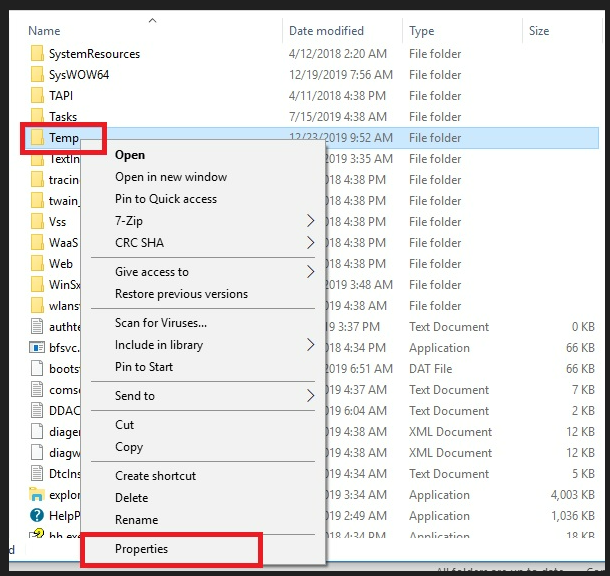Screen dimensions: 610x576
Task: Sort by the Name column header
Action: (x=44, y=31)
